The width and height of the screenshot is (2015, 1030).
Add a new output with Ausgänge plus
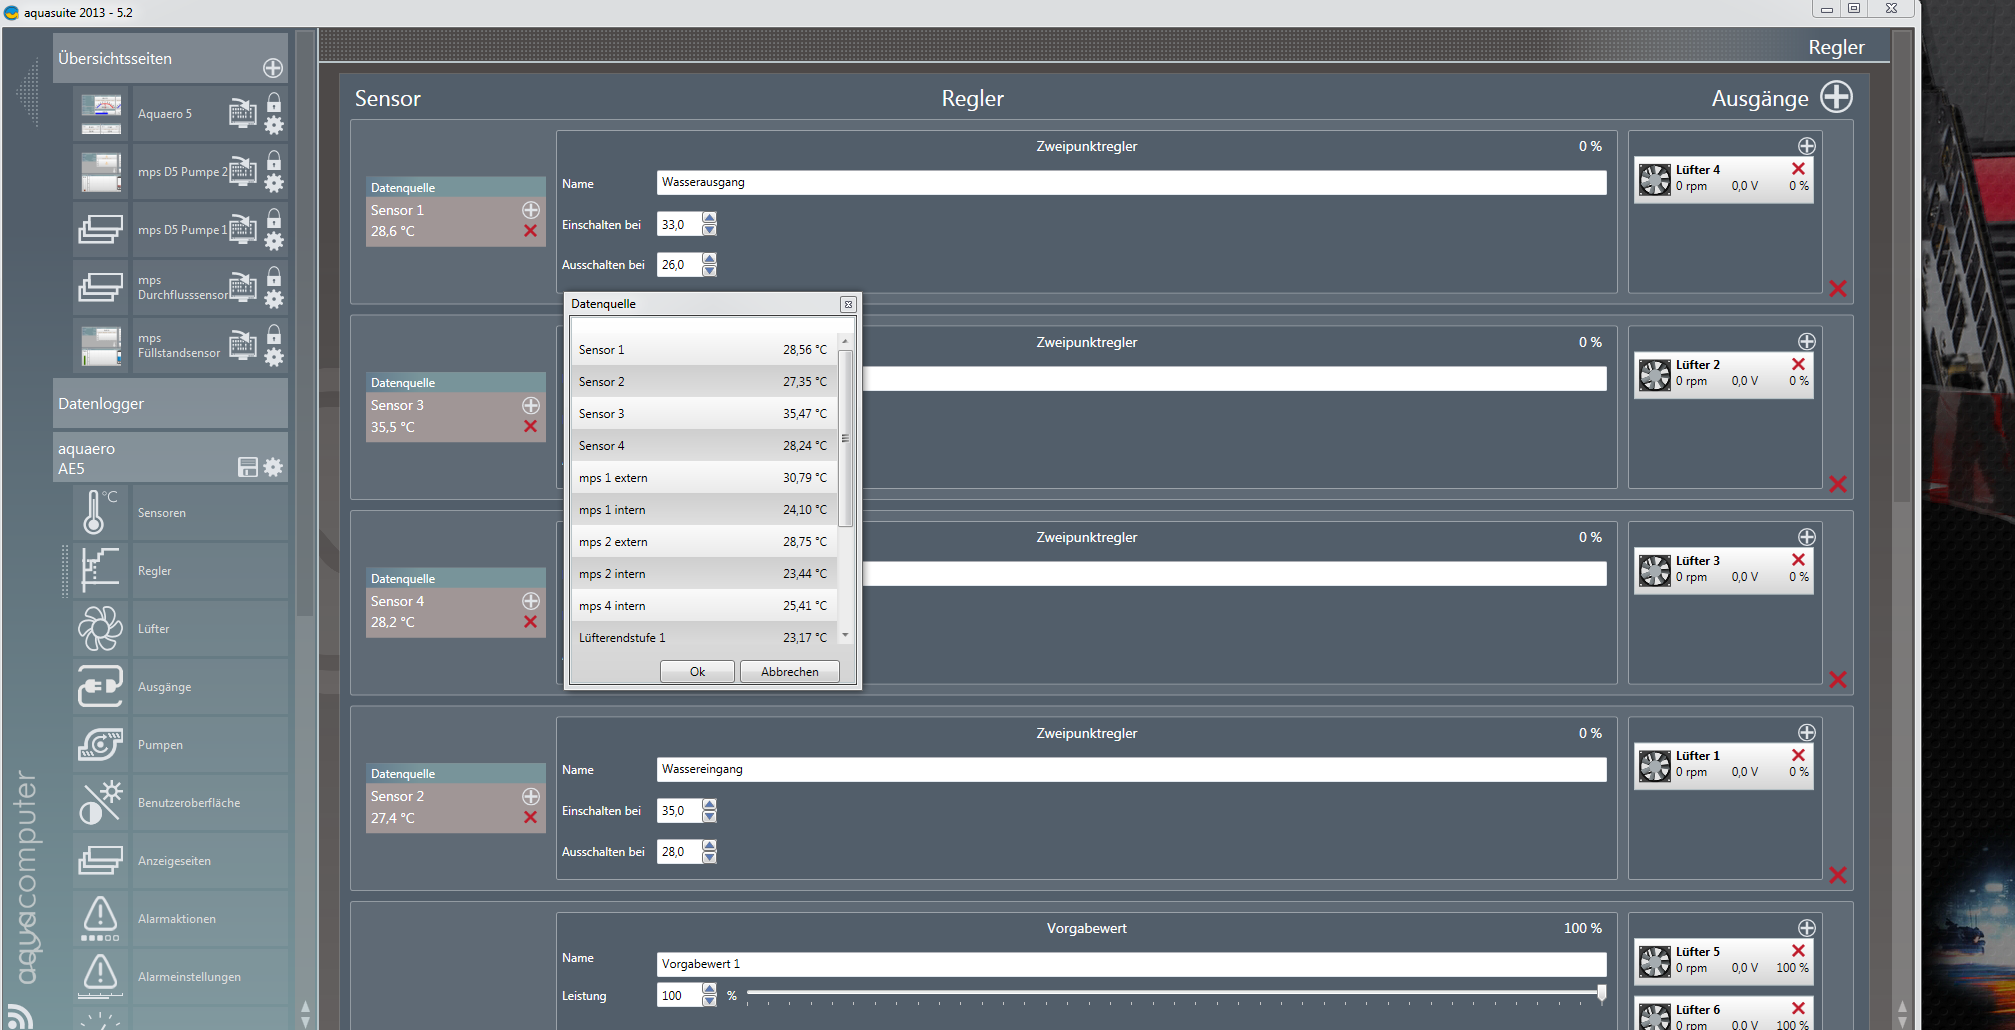click(1836, 98)
